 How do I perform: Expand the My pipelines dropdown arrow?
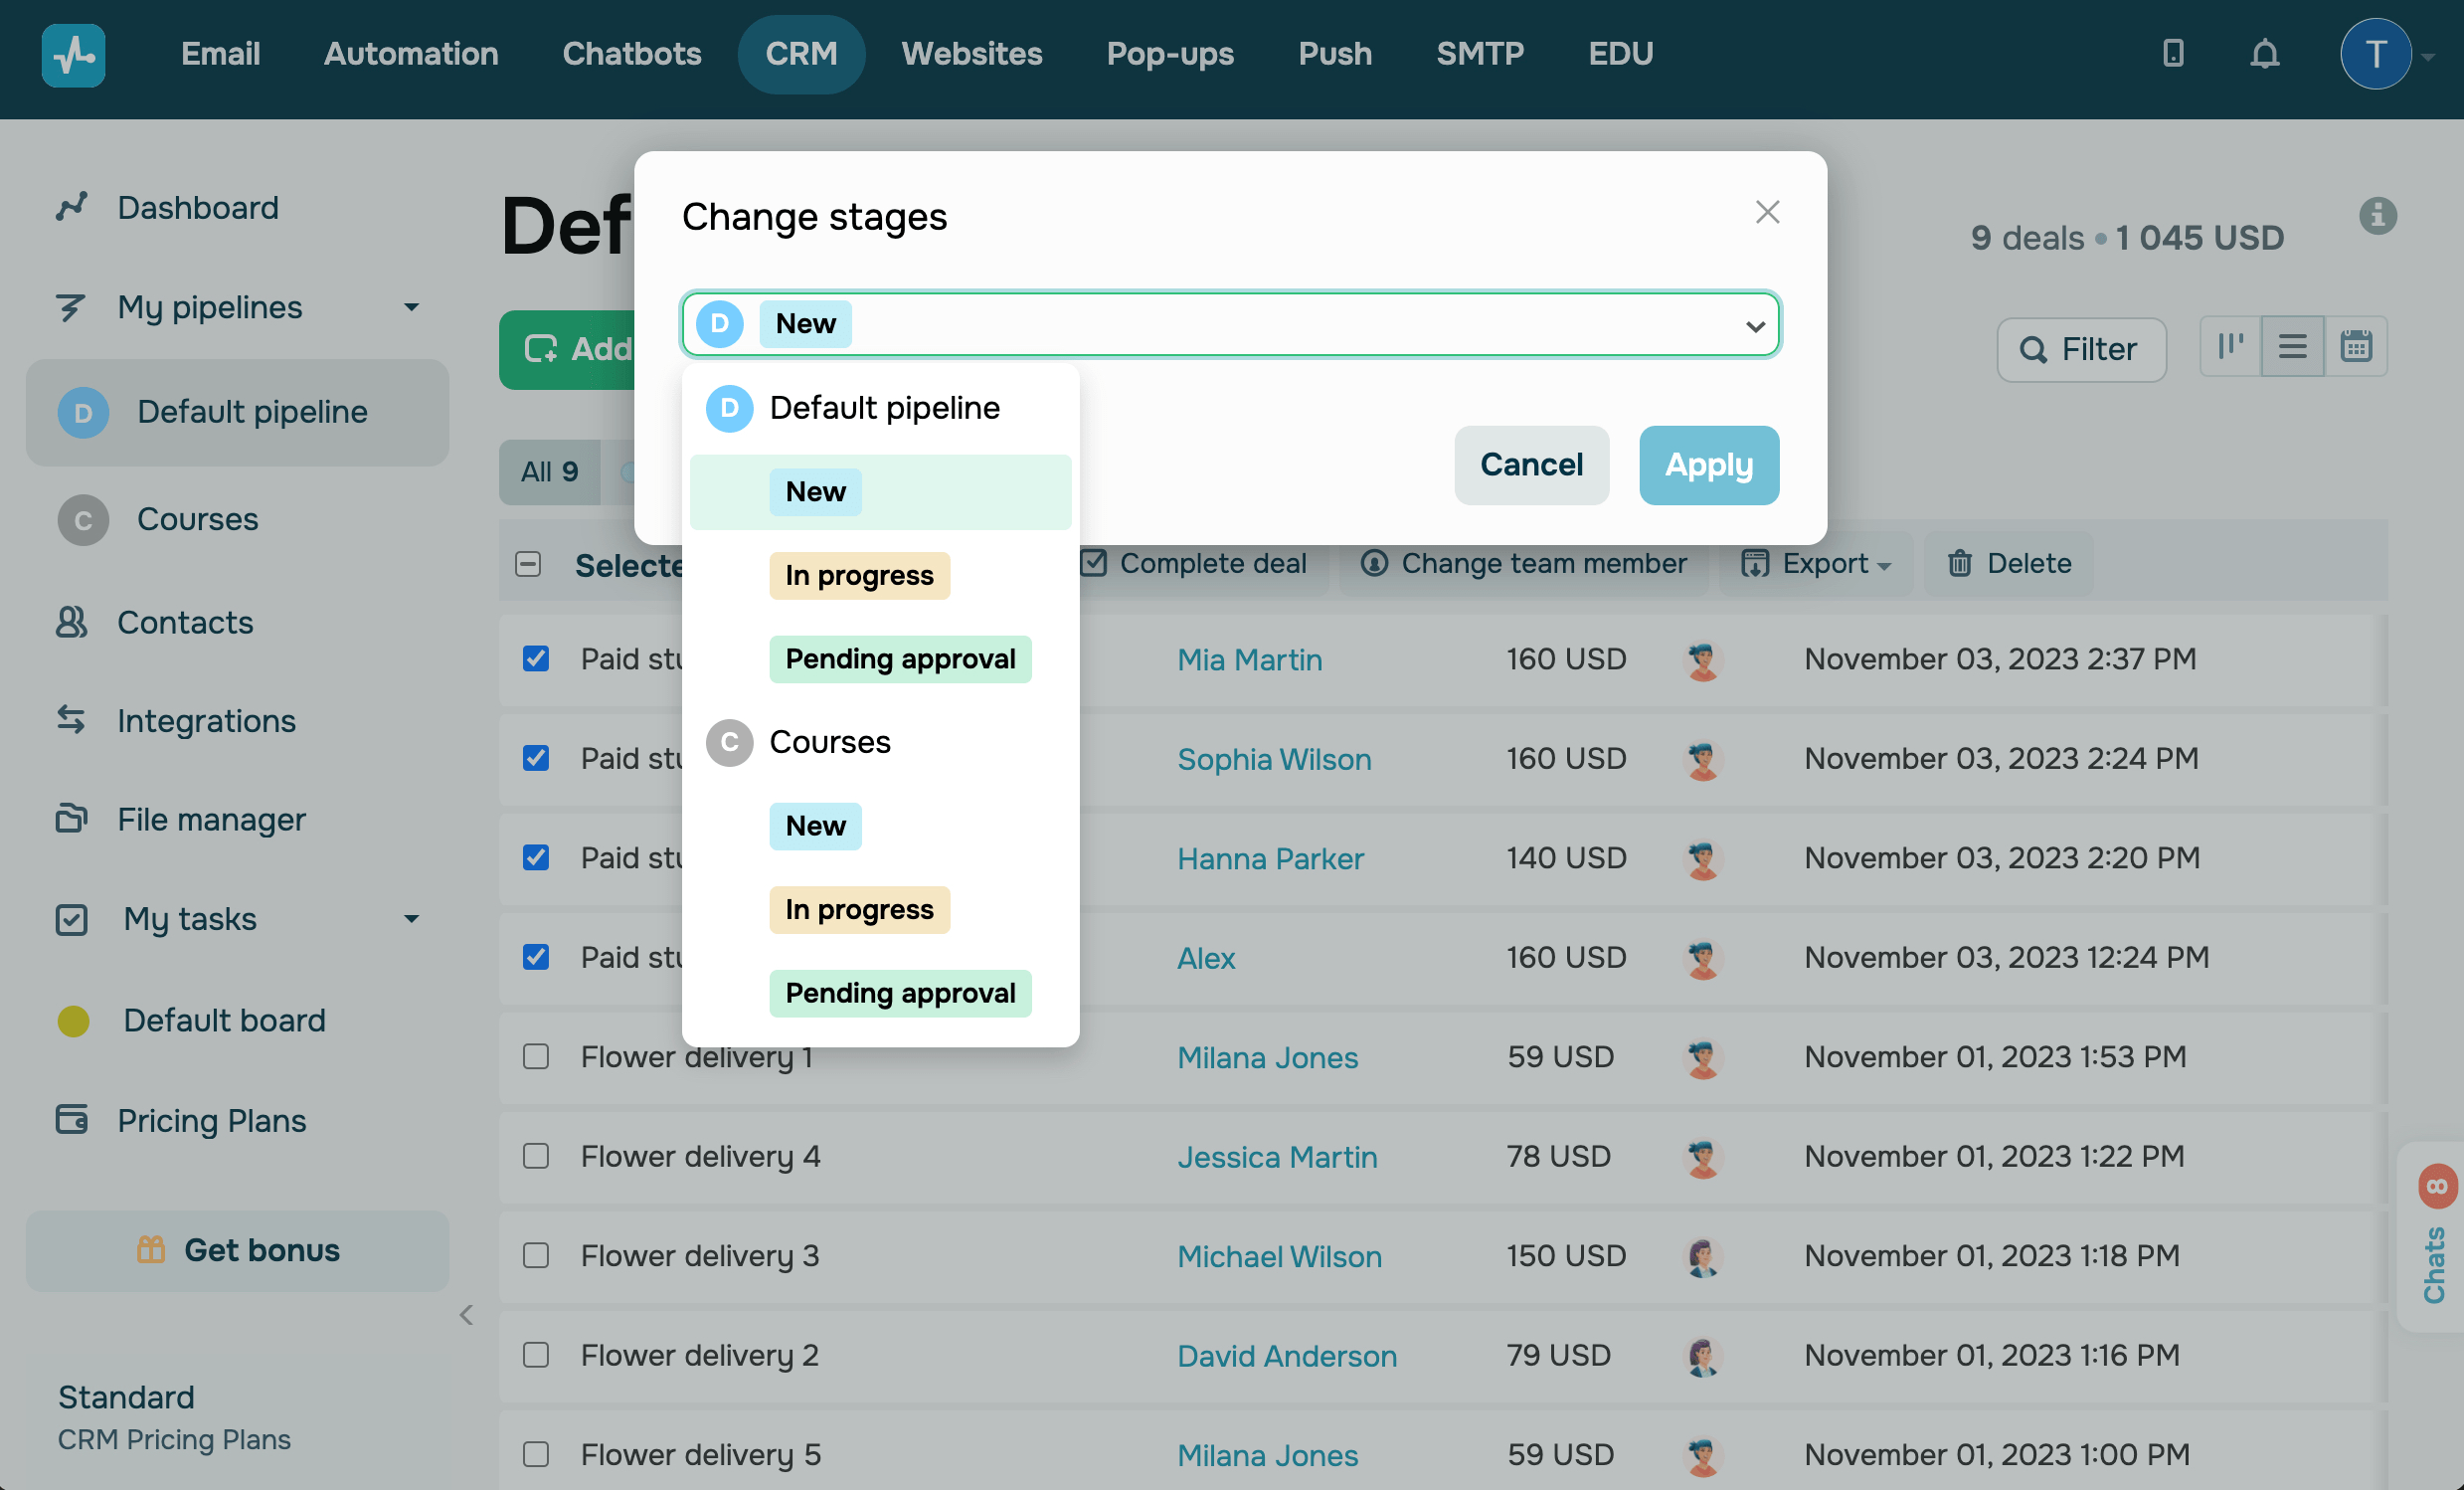[411, 308]
